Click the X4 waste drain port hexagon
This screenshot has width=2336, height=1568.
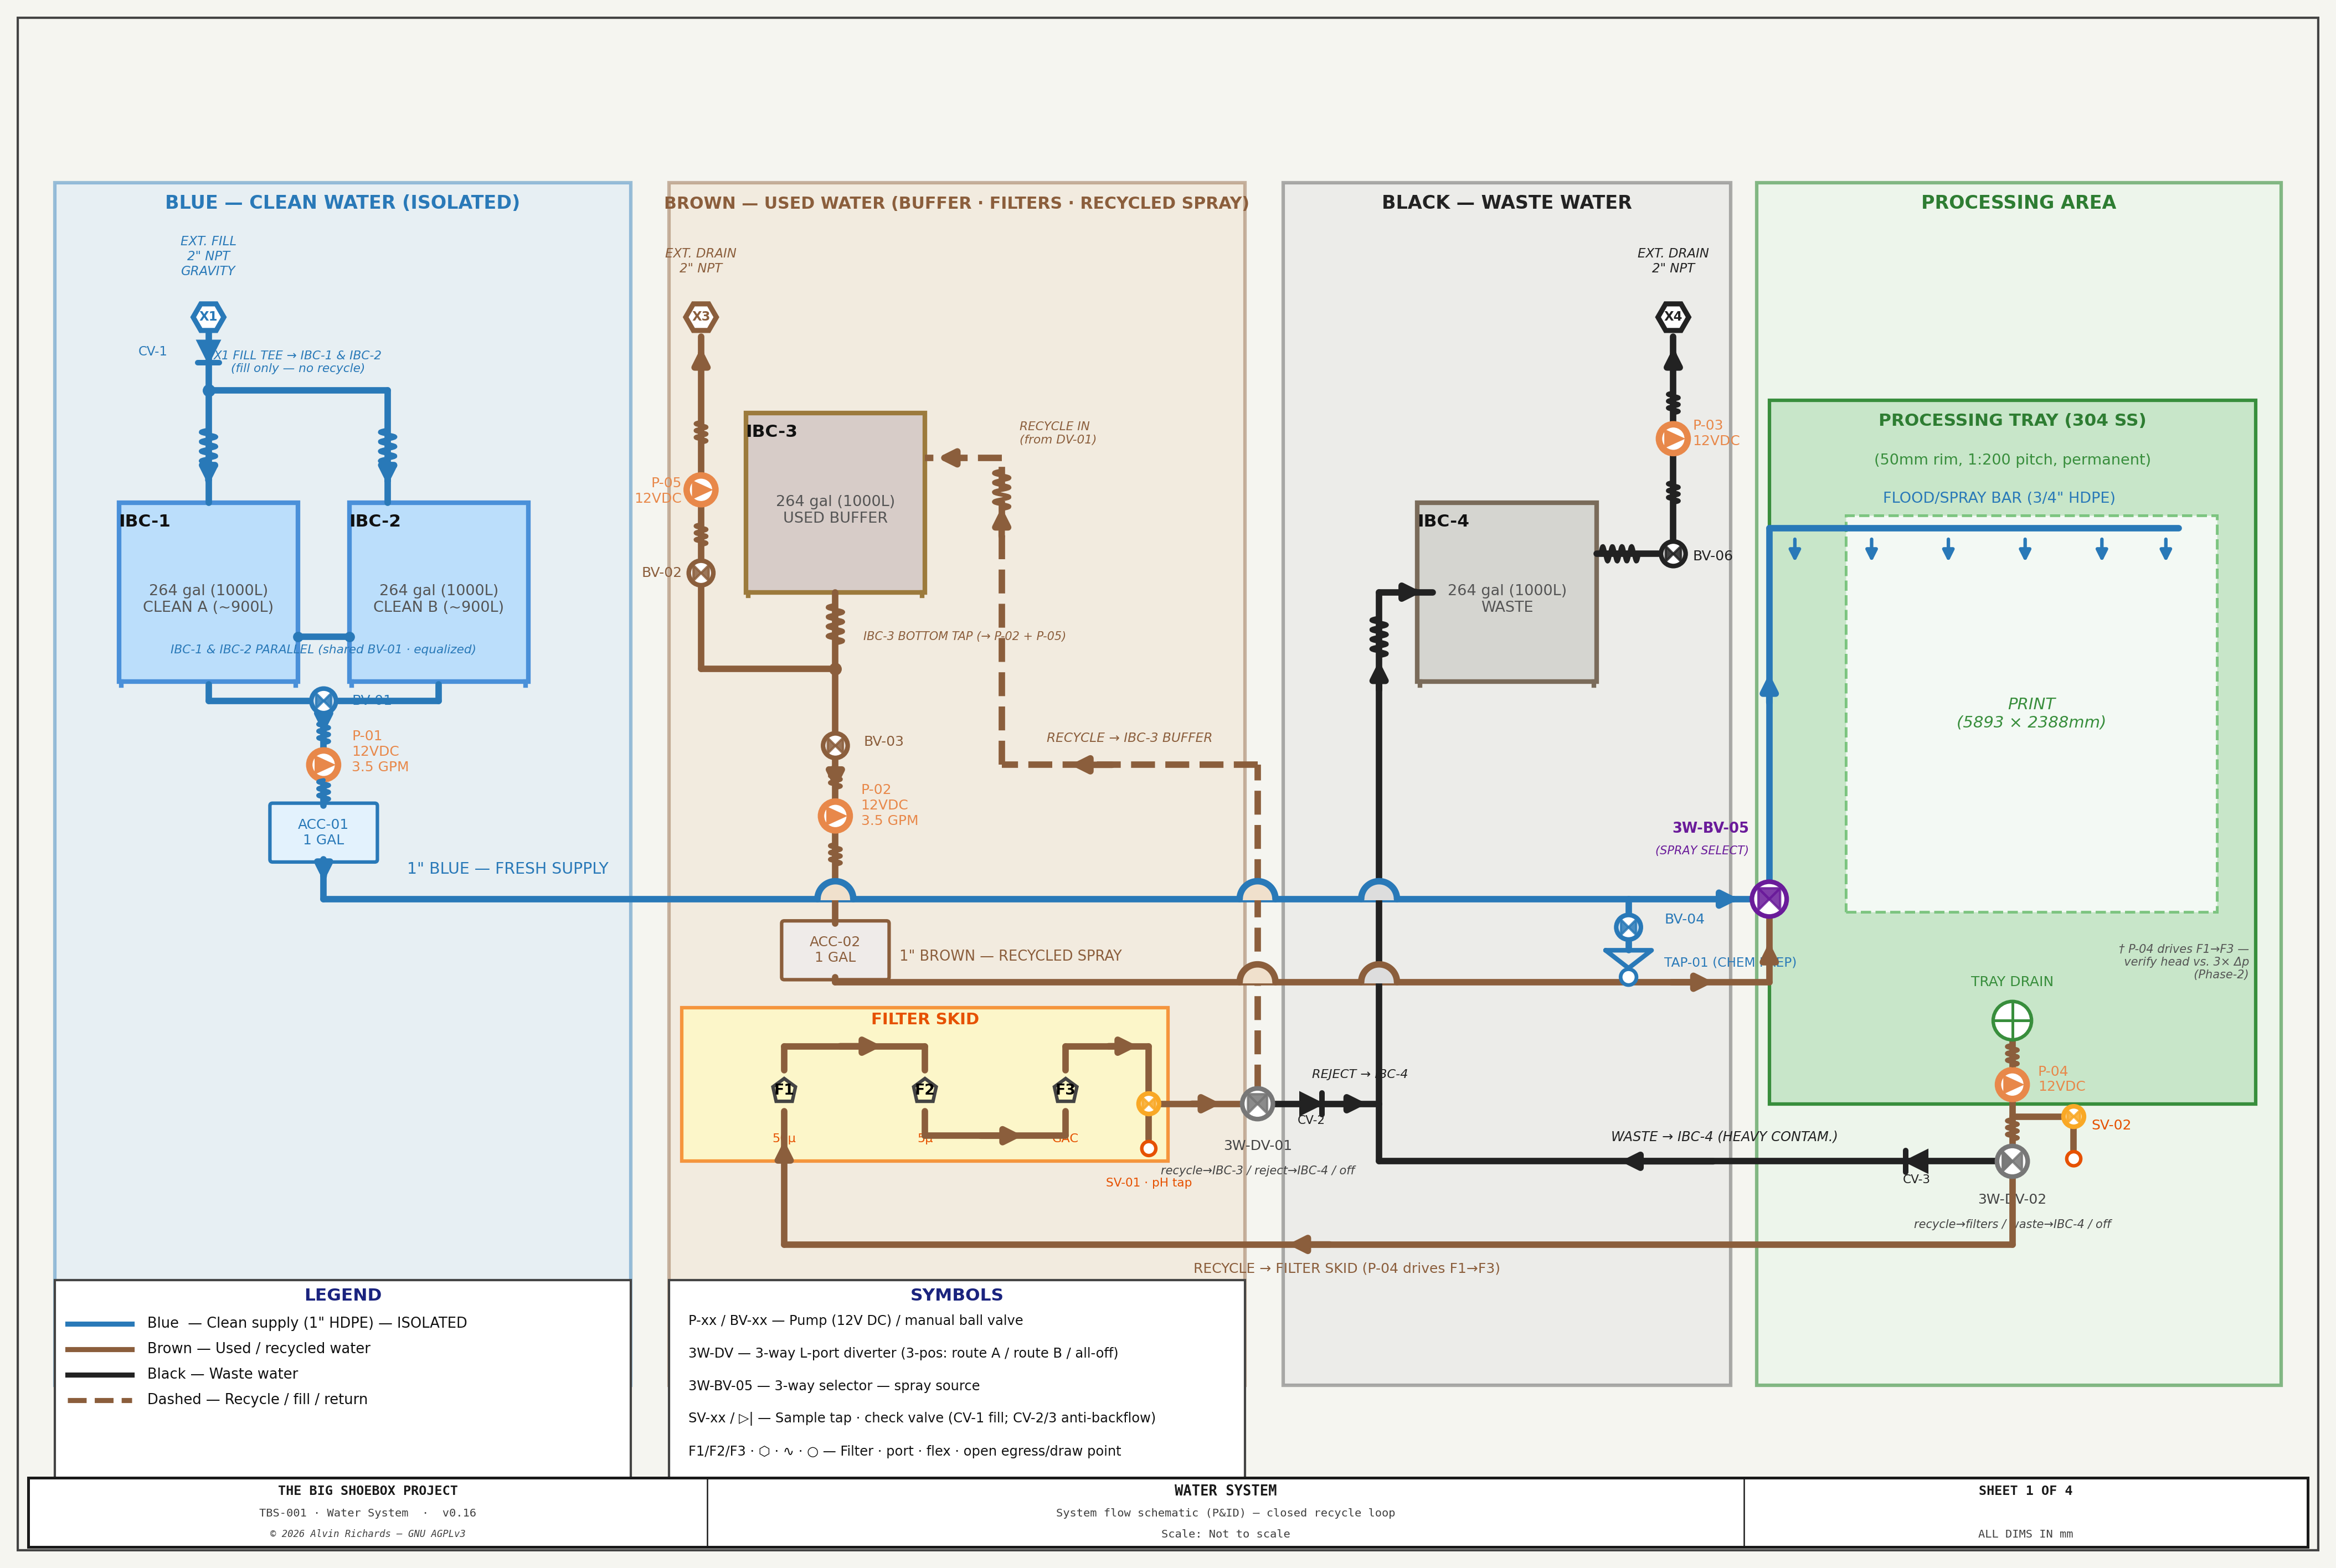(x=1673, y=317)
